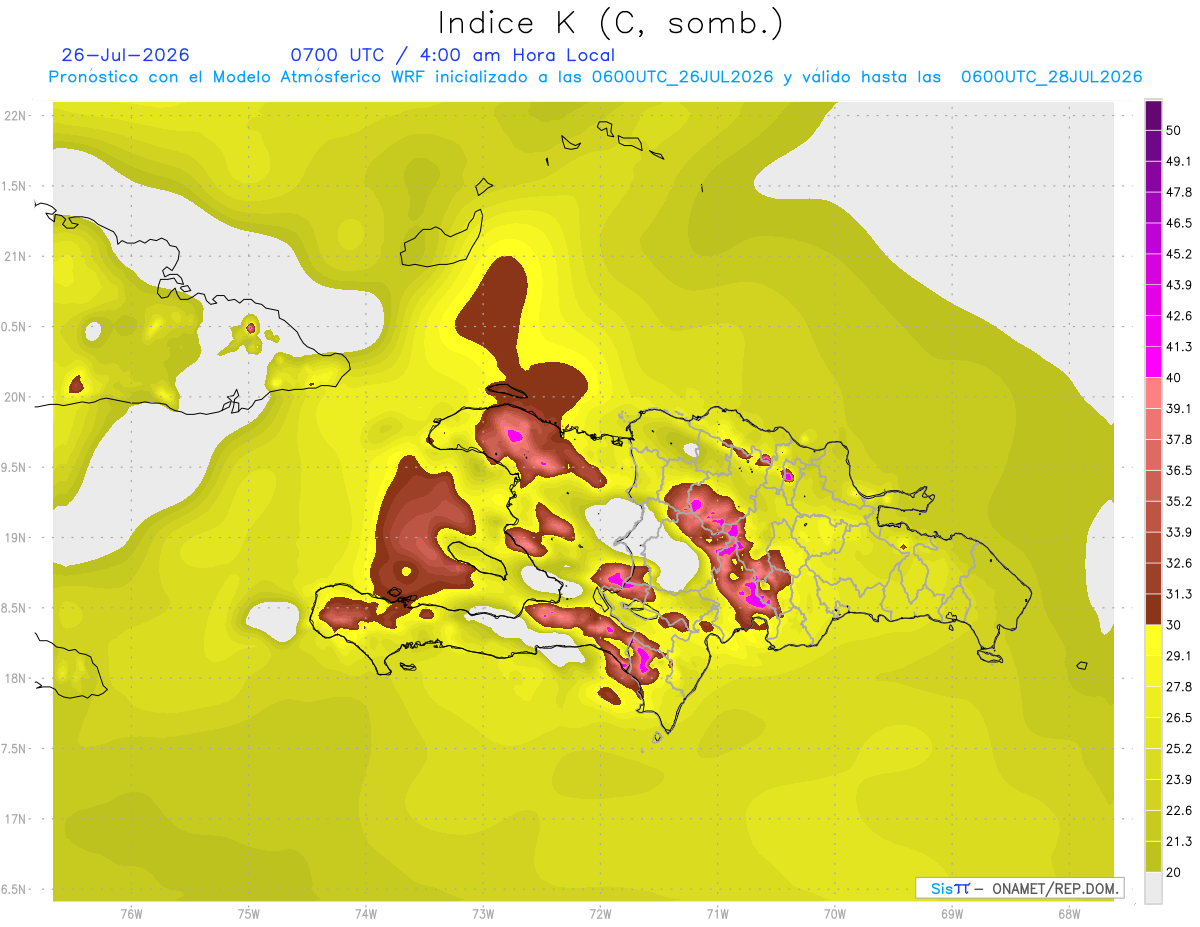Click the colorbar value '39.1'
Image resolution: width=1200 pixels, height=927 pixels.
click(1178, 409)
